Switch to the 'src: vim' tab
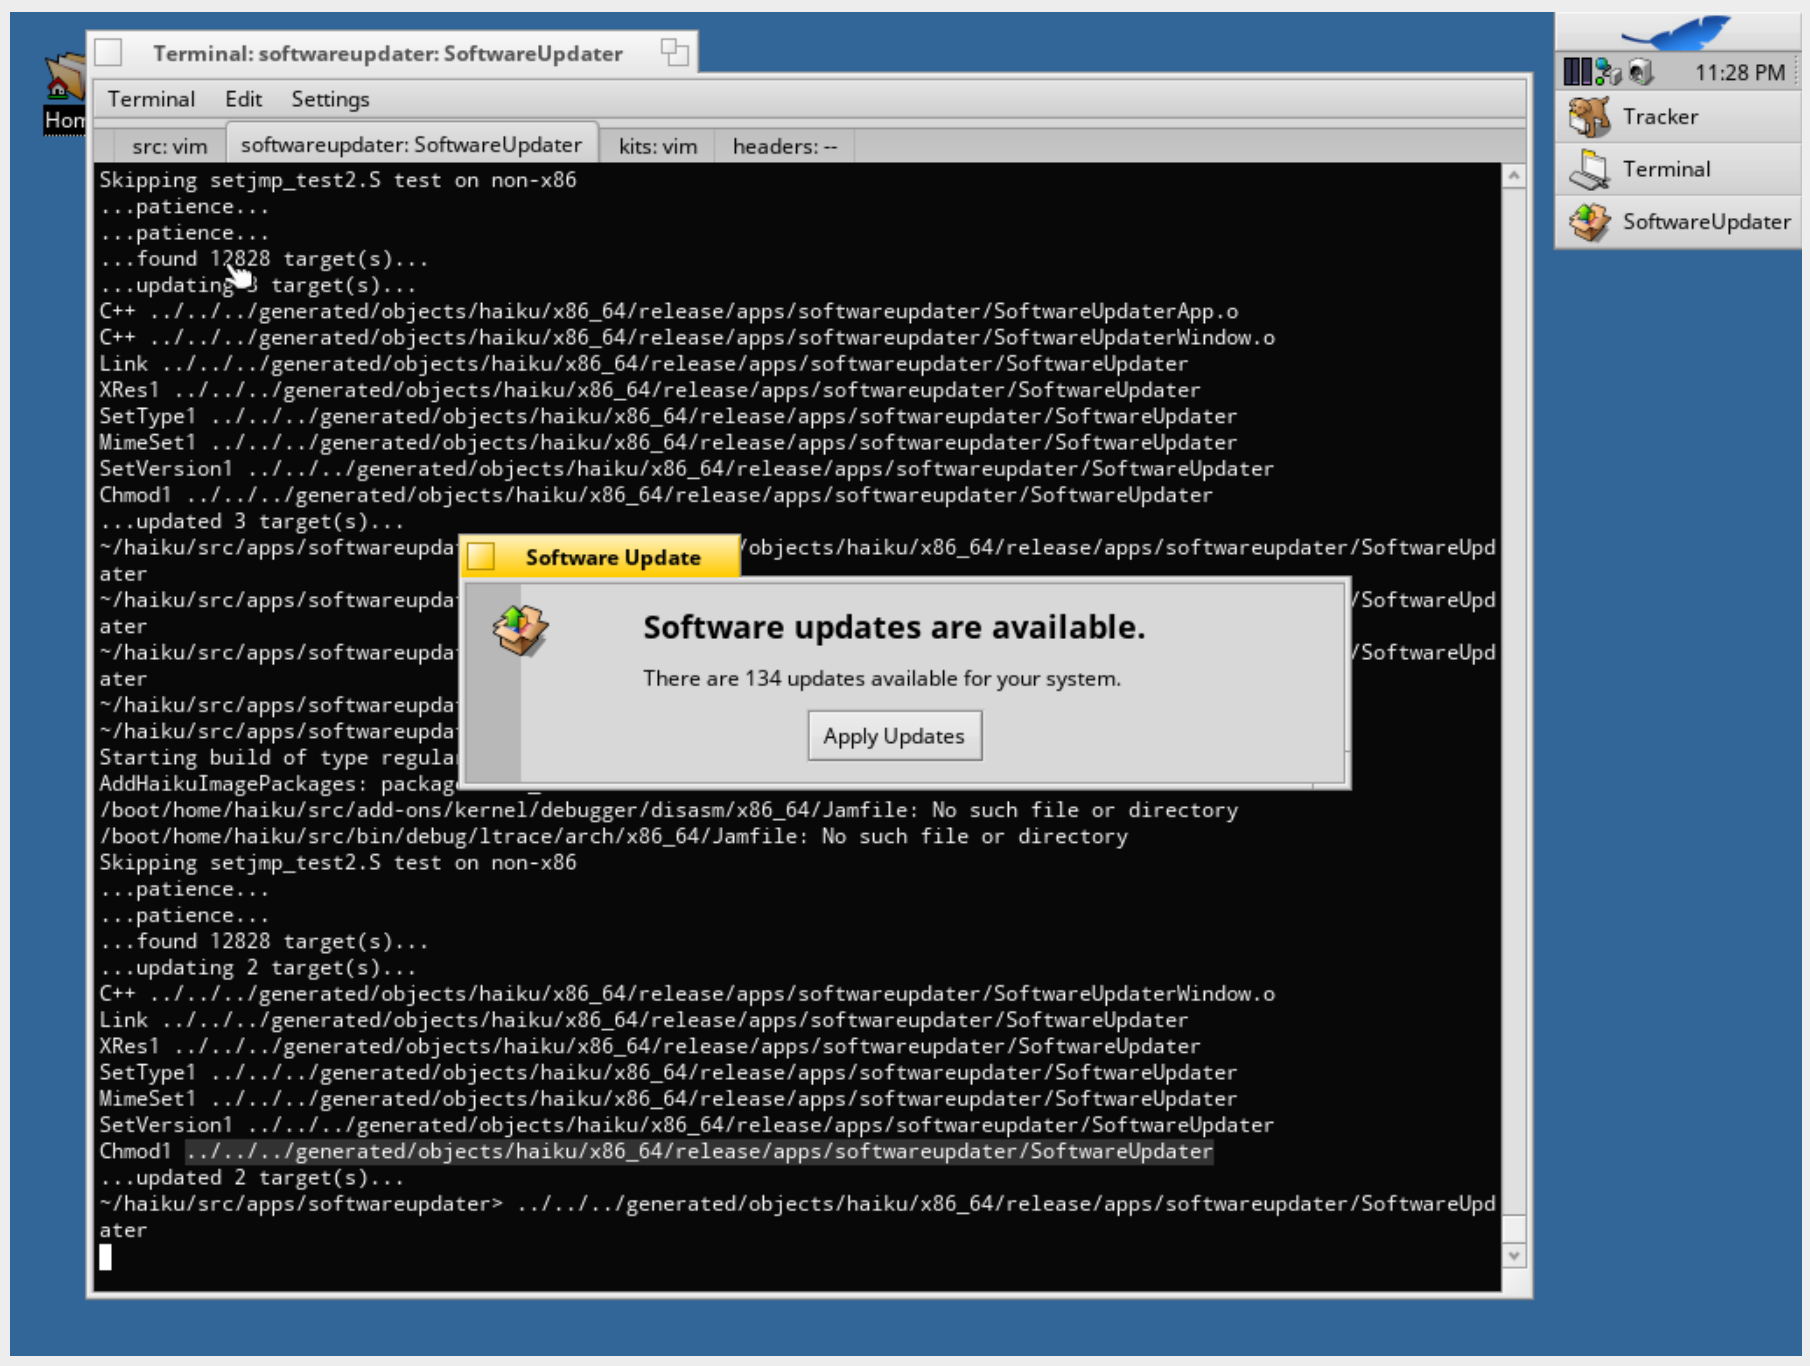Screen dimensions: 1810x1366 point(169,146)
